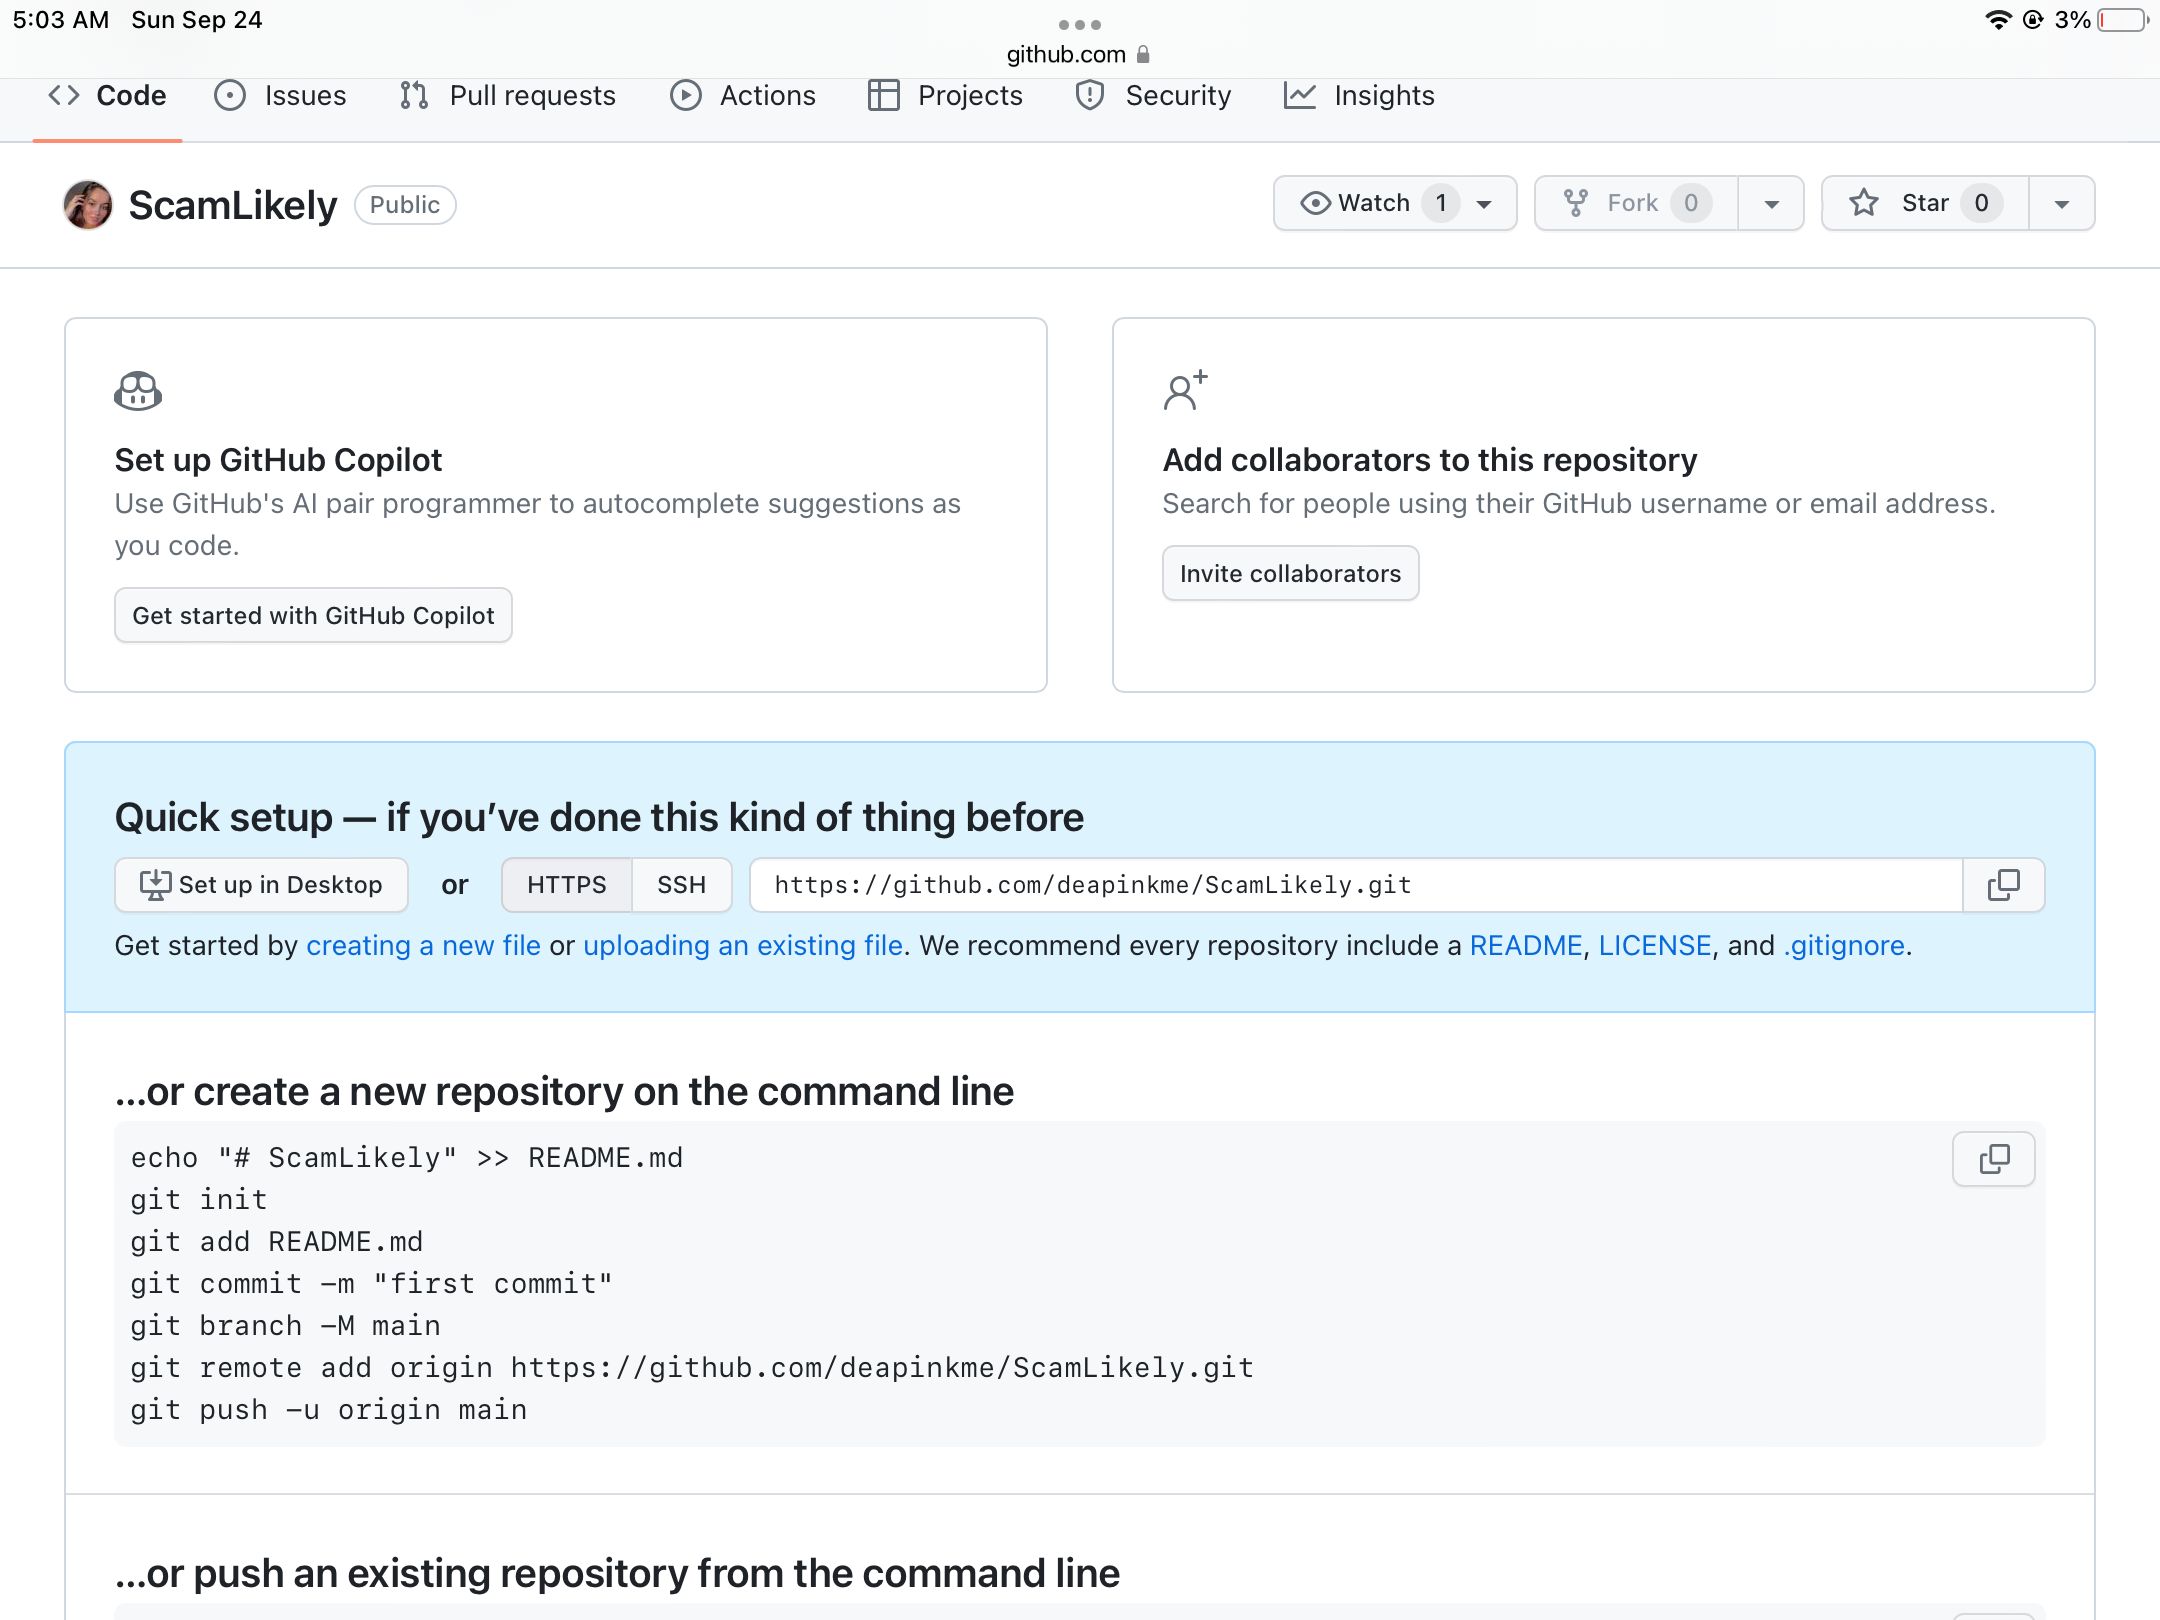Click Invite collaborators button
This screenshot has width=2160, height=1620.
click(1290, 573)
